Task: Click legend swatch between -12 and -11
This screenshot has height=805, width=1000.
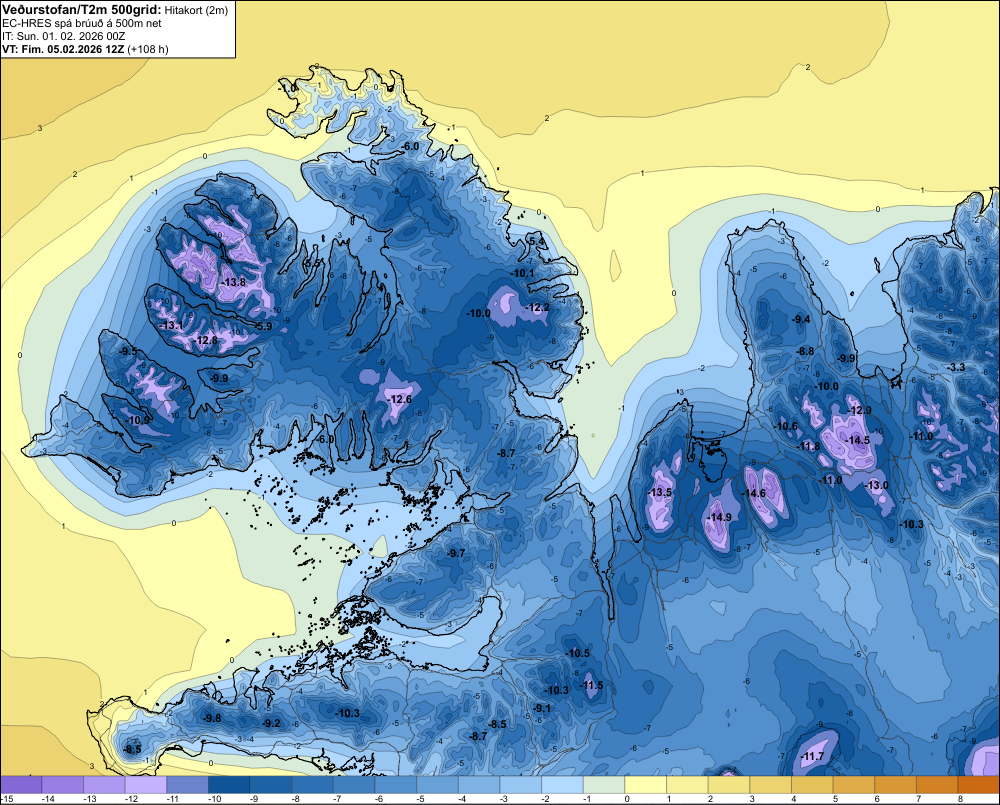Action: tap(146, 785)
